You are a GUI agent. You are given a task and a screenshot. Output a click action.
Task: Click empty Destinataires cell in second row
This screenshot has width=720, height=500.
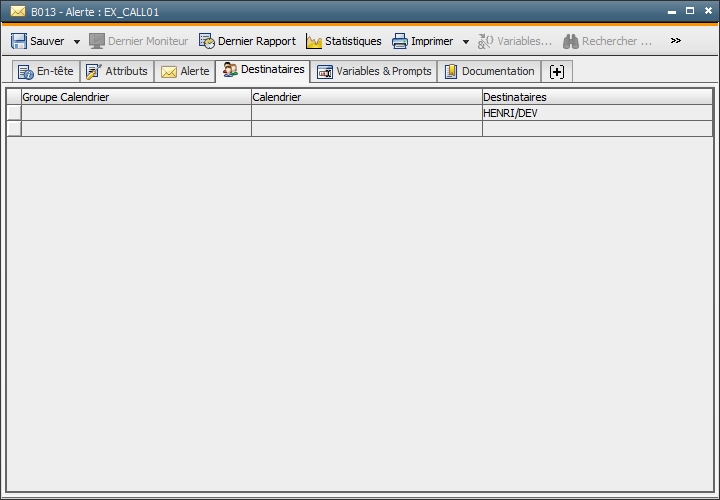597,129
